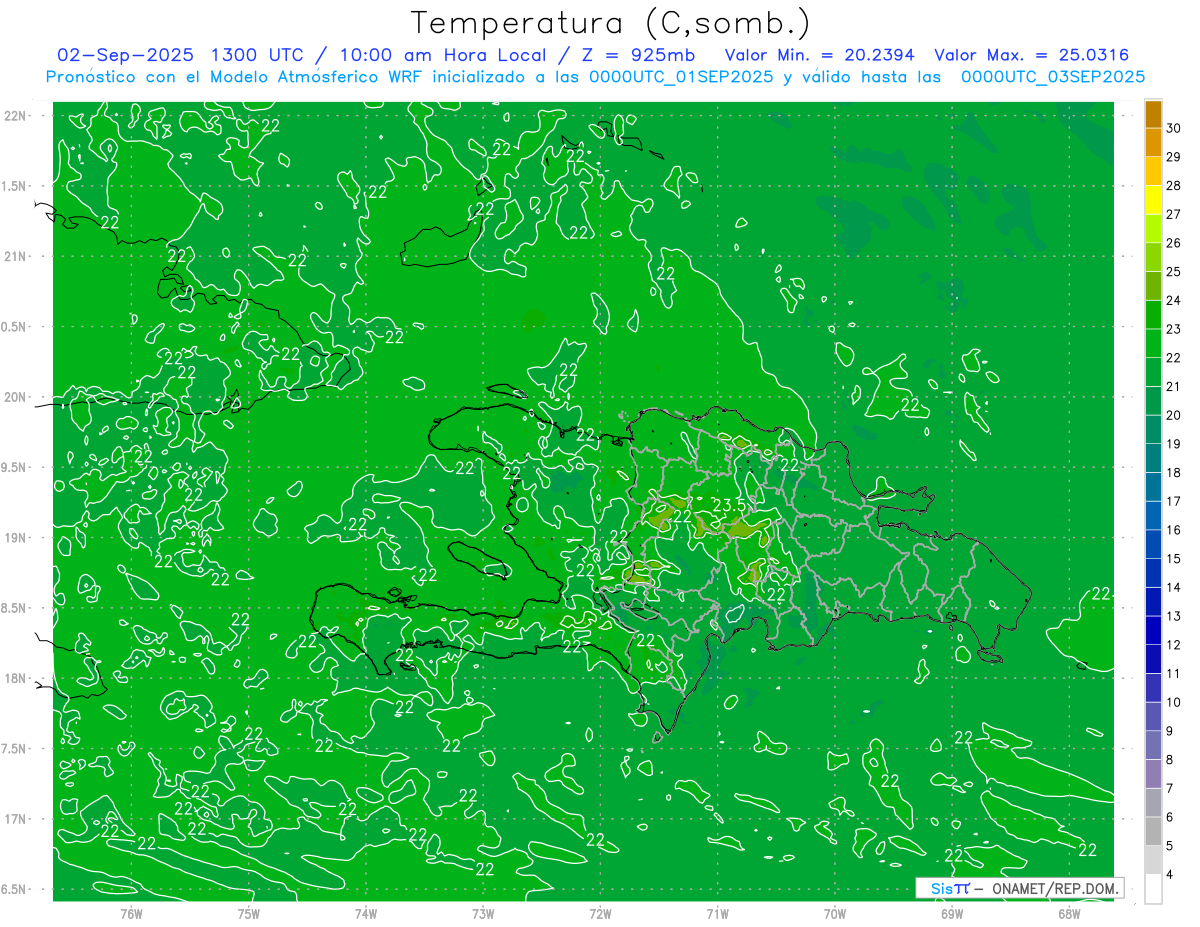Click "Valor Max. = 25.0316" text
1200x927 pixels.
tap(1031, 55)
